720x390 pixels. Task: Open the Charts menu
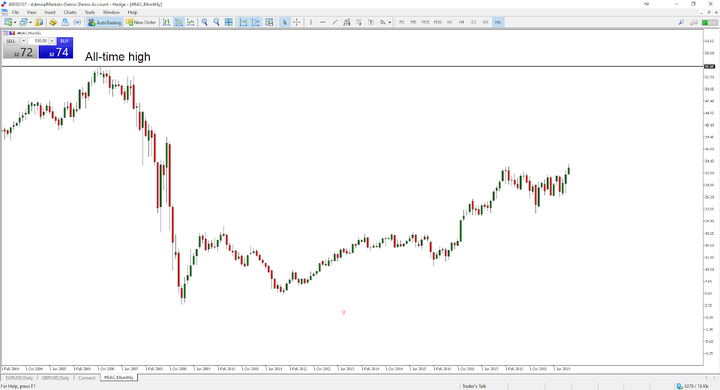70,12
